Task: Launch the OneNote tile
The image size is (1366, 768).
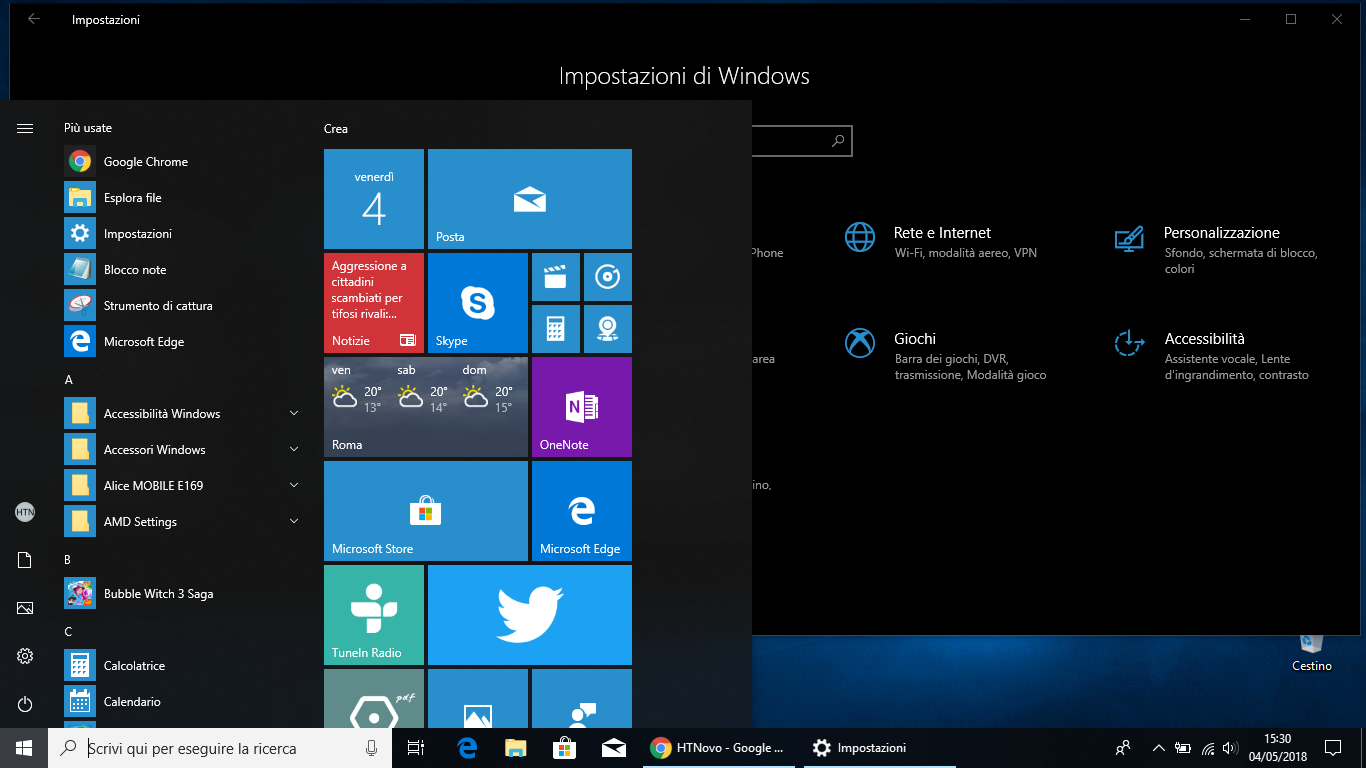Action: (x=582, y=407)
